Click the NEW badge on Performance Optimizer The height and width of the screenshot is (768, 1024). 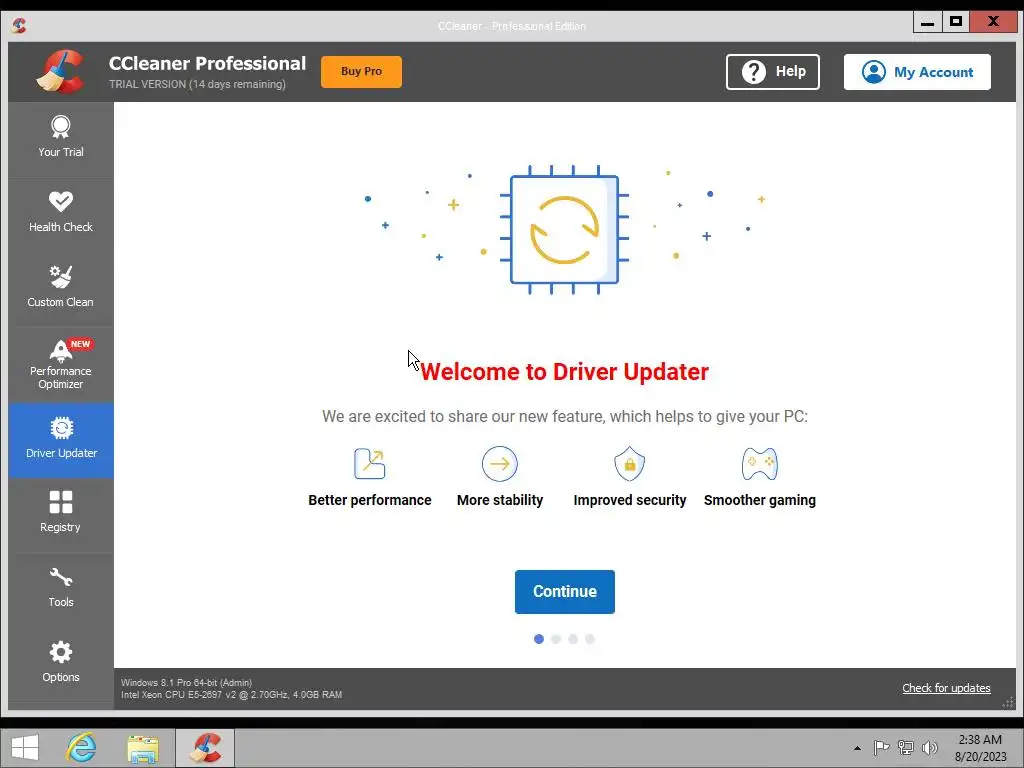click(80, 344)
